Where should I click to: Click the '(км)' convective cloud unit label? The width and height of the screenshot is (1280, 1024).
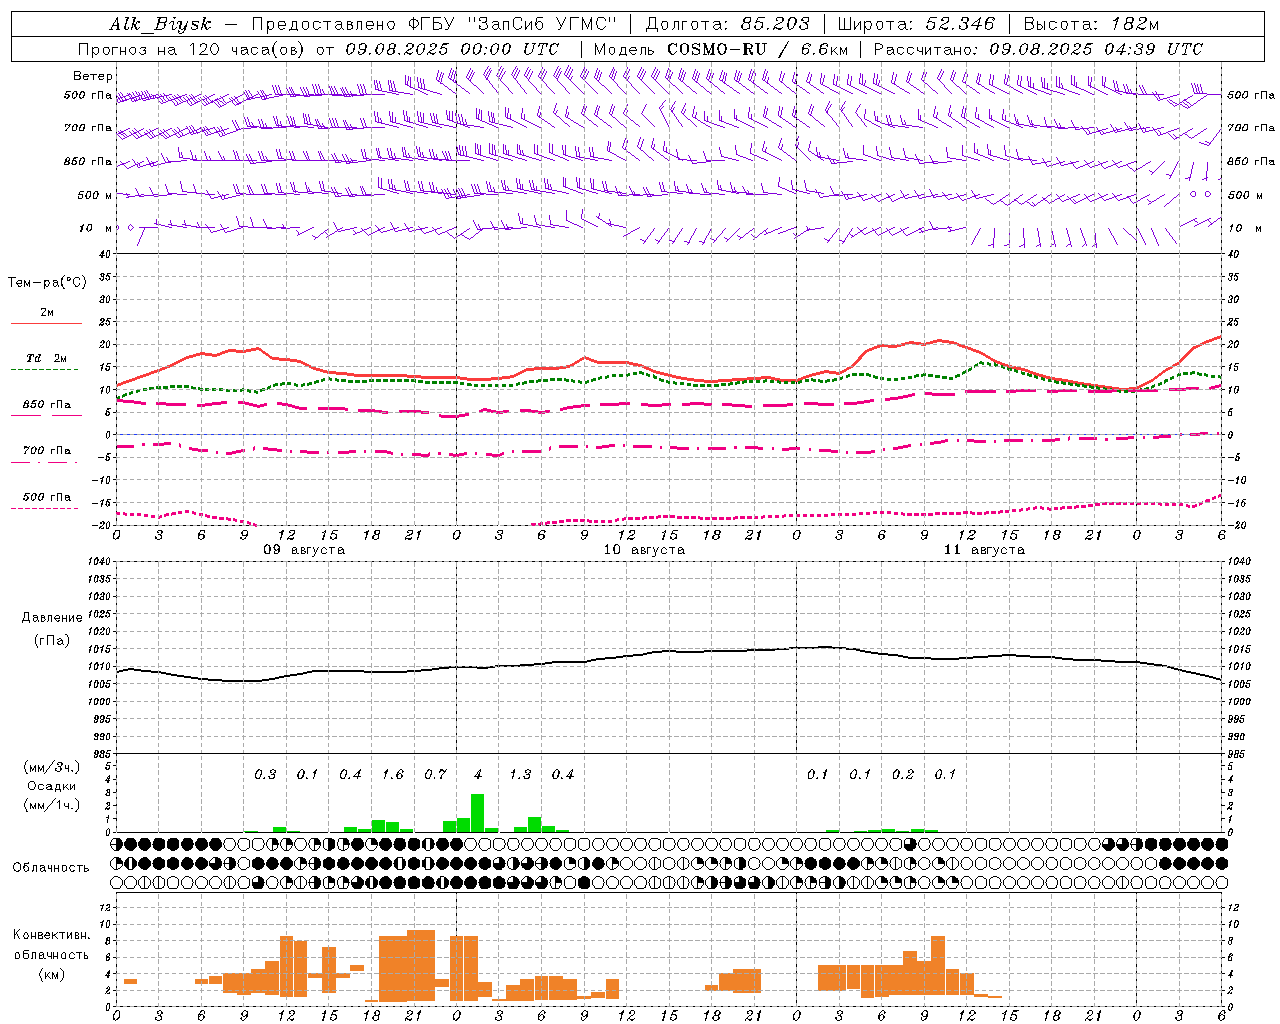point(52,975)
